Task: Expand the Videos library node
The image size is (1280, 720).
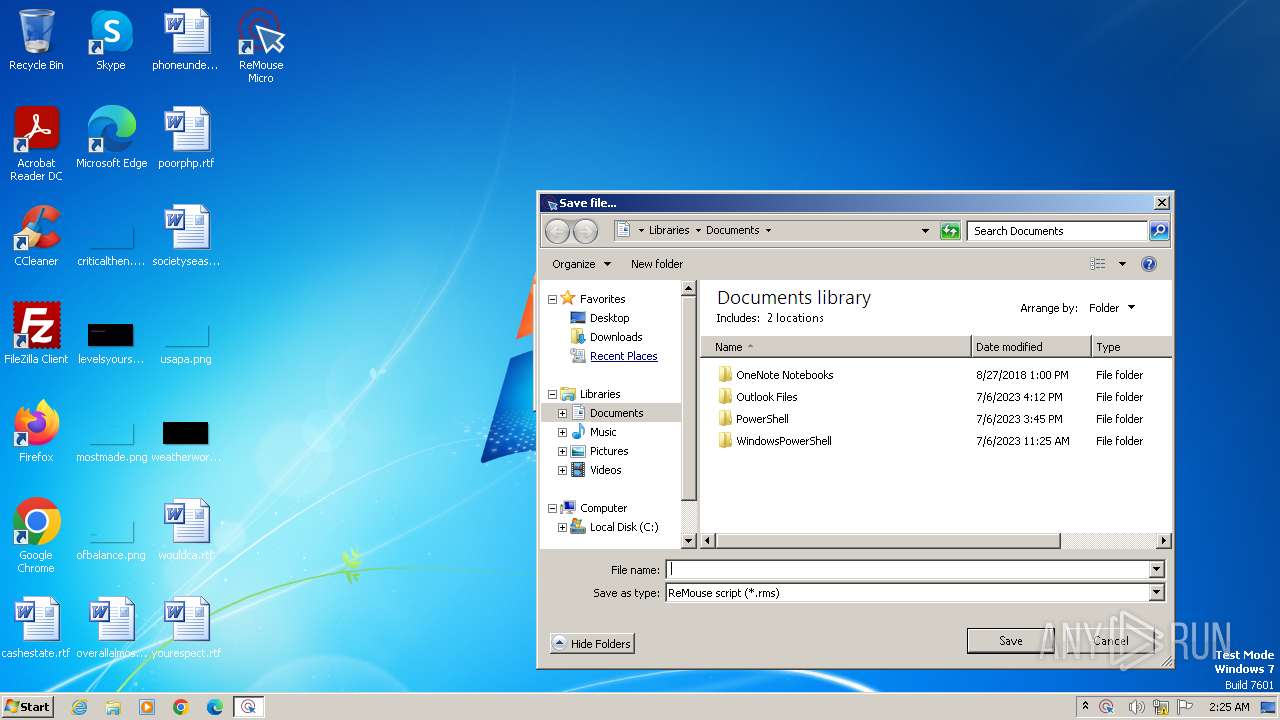Action: [562, 470]
